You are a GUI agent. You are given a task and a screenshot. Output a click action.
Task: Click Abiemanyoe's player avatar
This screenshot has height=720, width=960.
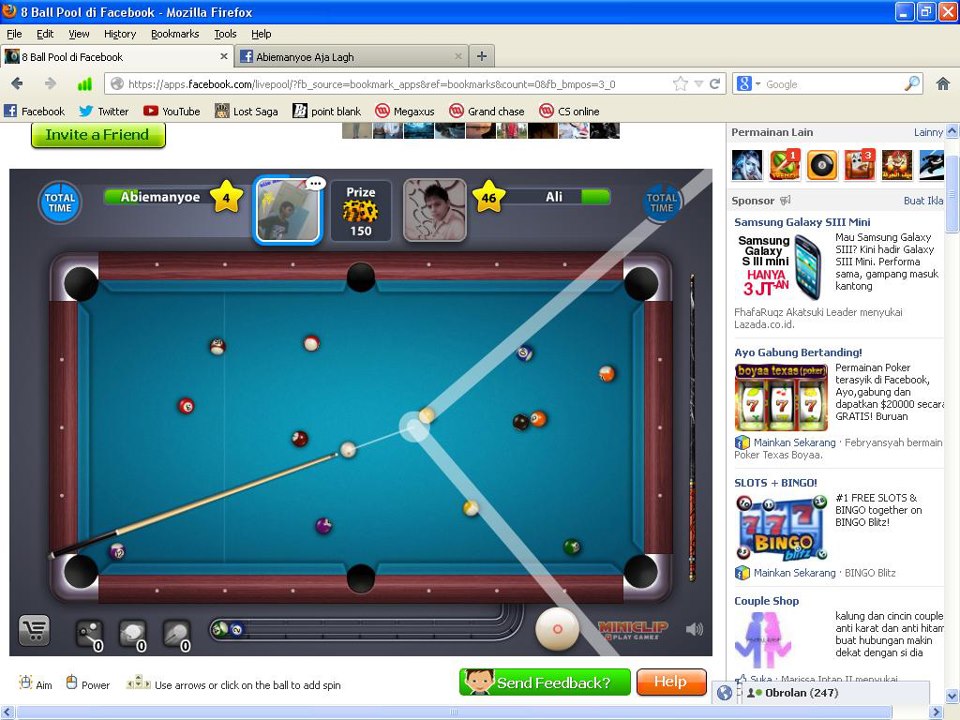[x=287, y=211]
